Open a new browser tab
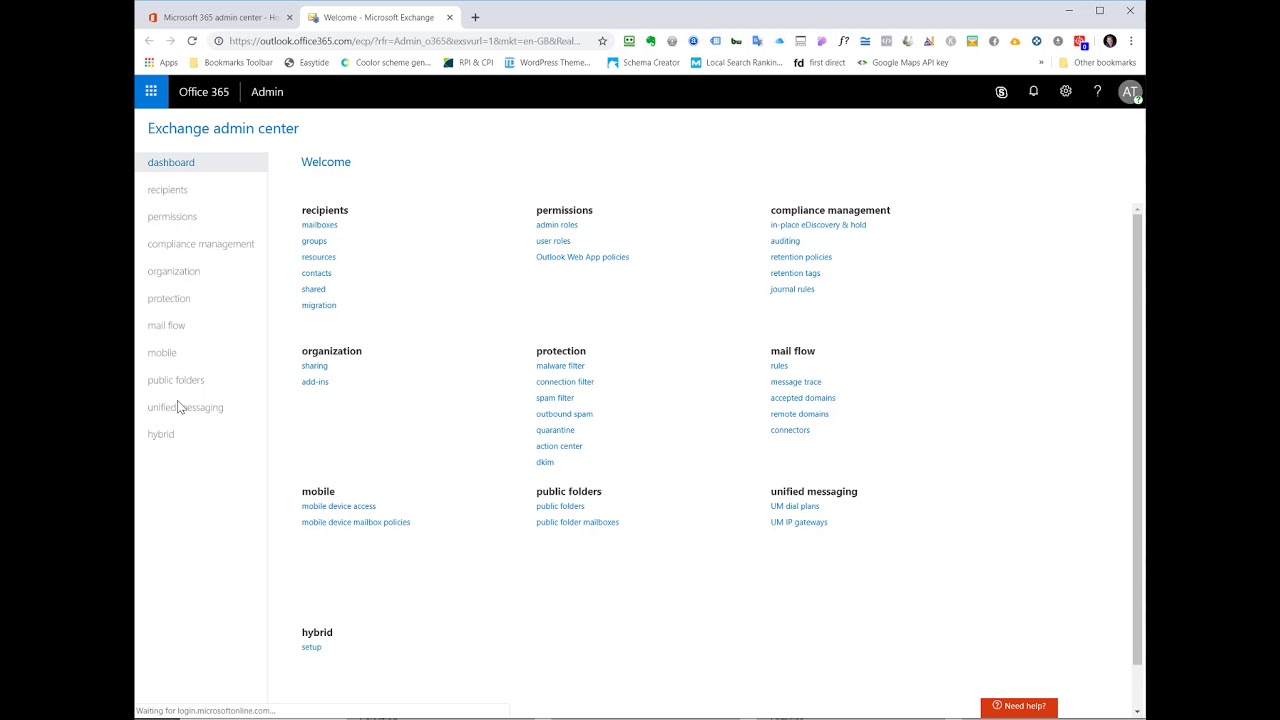This screenshot has height=720, width=1280. 475,17
